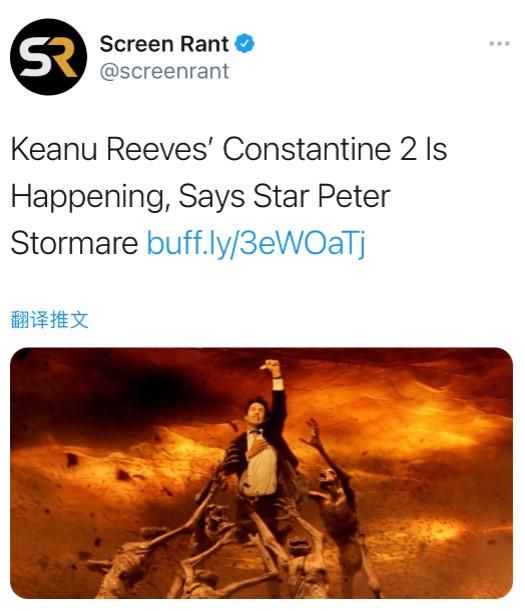The image size is (525, 611).
Task: Open the three-dot more options menu
Action: 499,43
